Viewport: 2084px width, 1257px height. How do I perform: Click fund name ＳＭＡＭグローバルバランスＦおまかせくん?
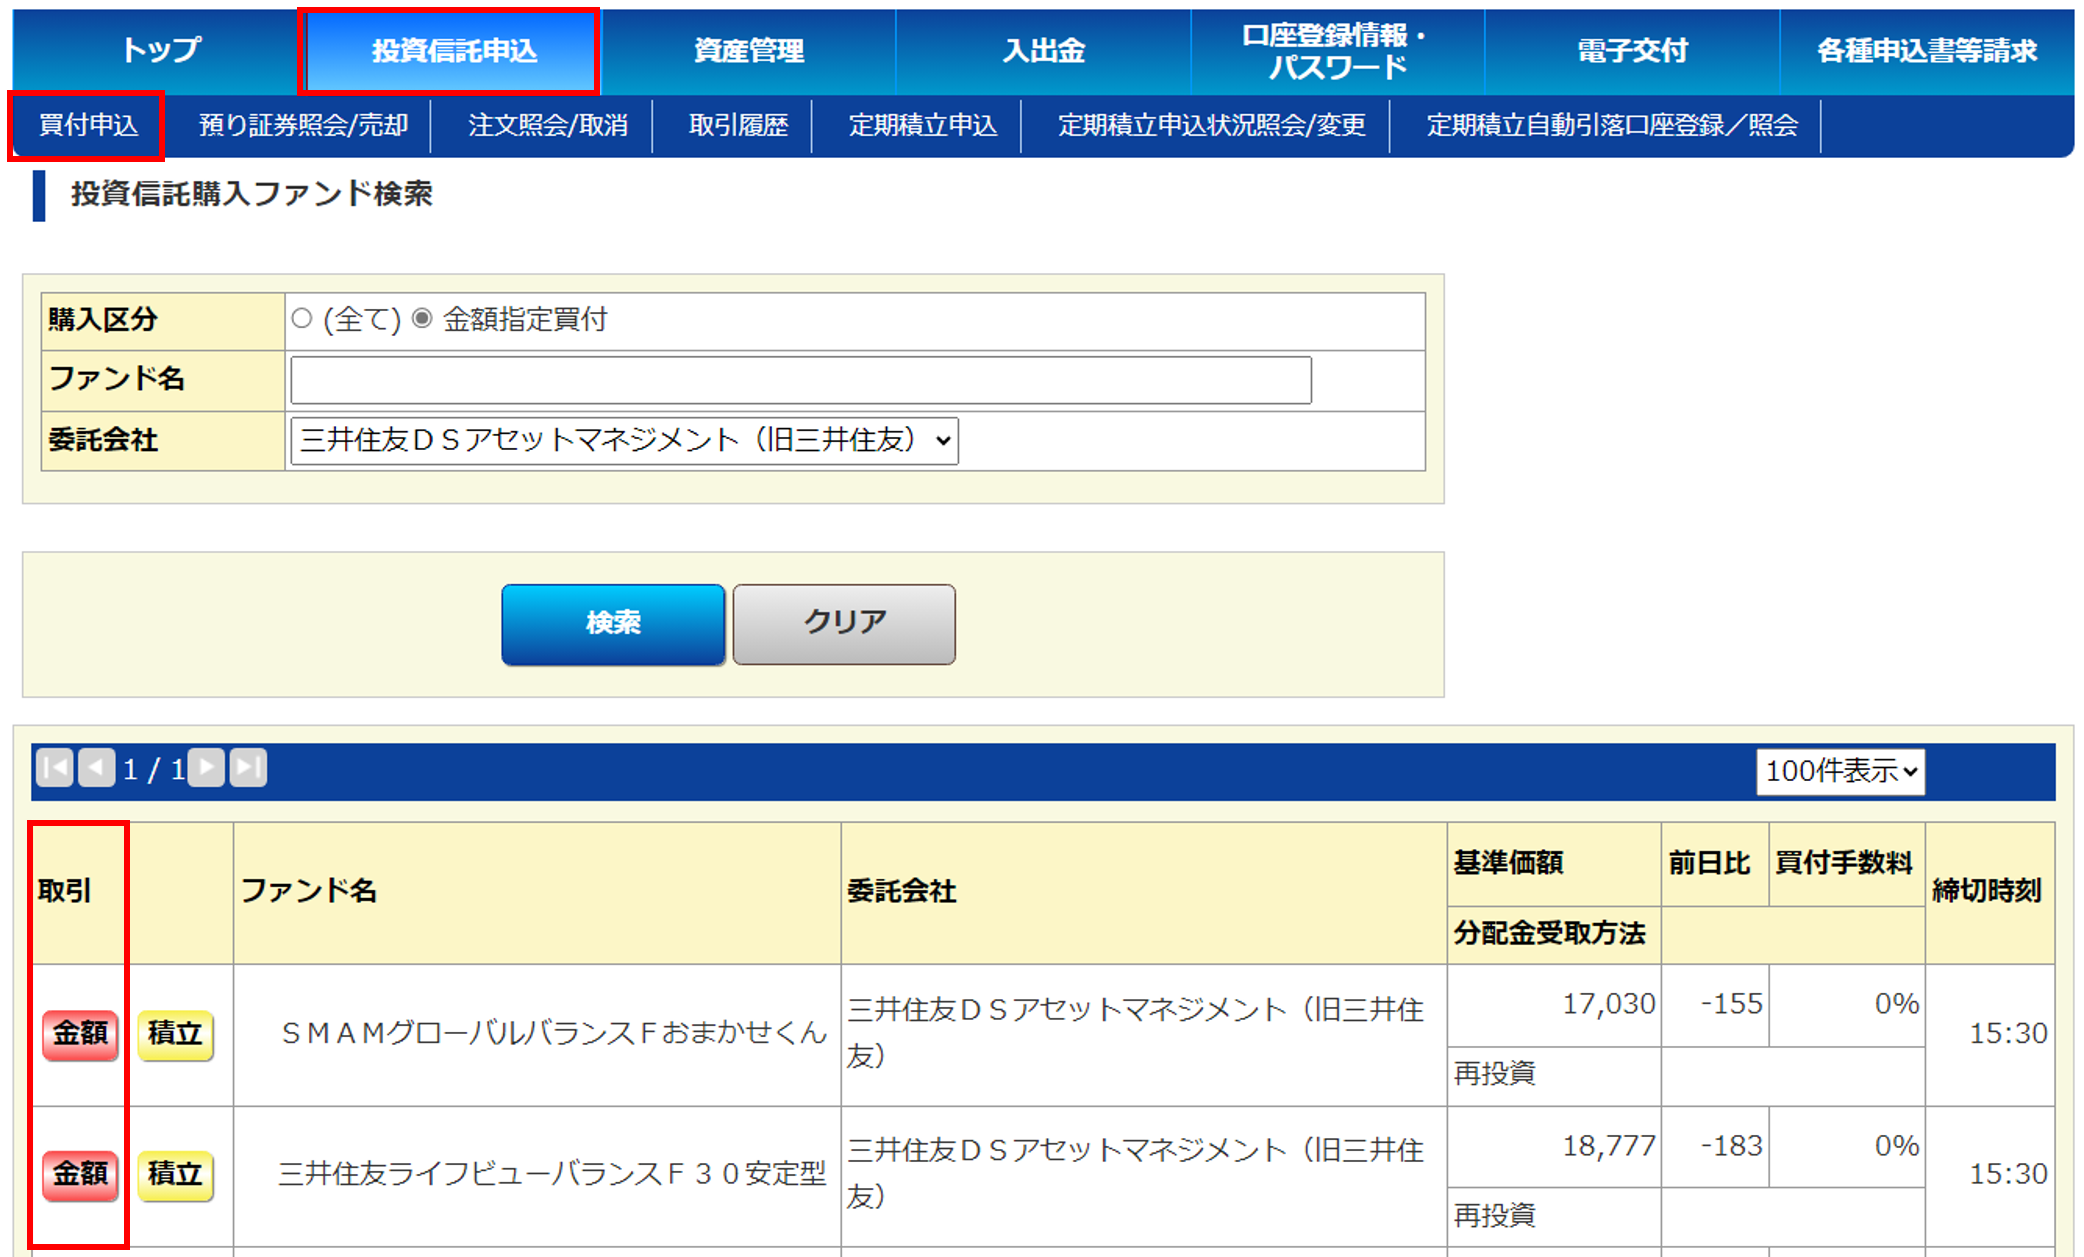553,1033
